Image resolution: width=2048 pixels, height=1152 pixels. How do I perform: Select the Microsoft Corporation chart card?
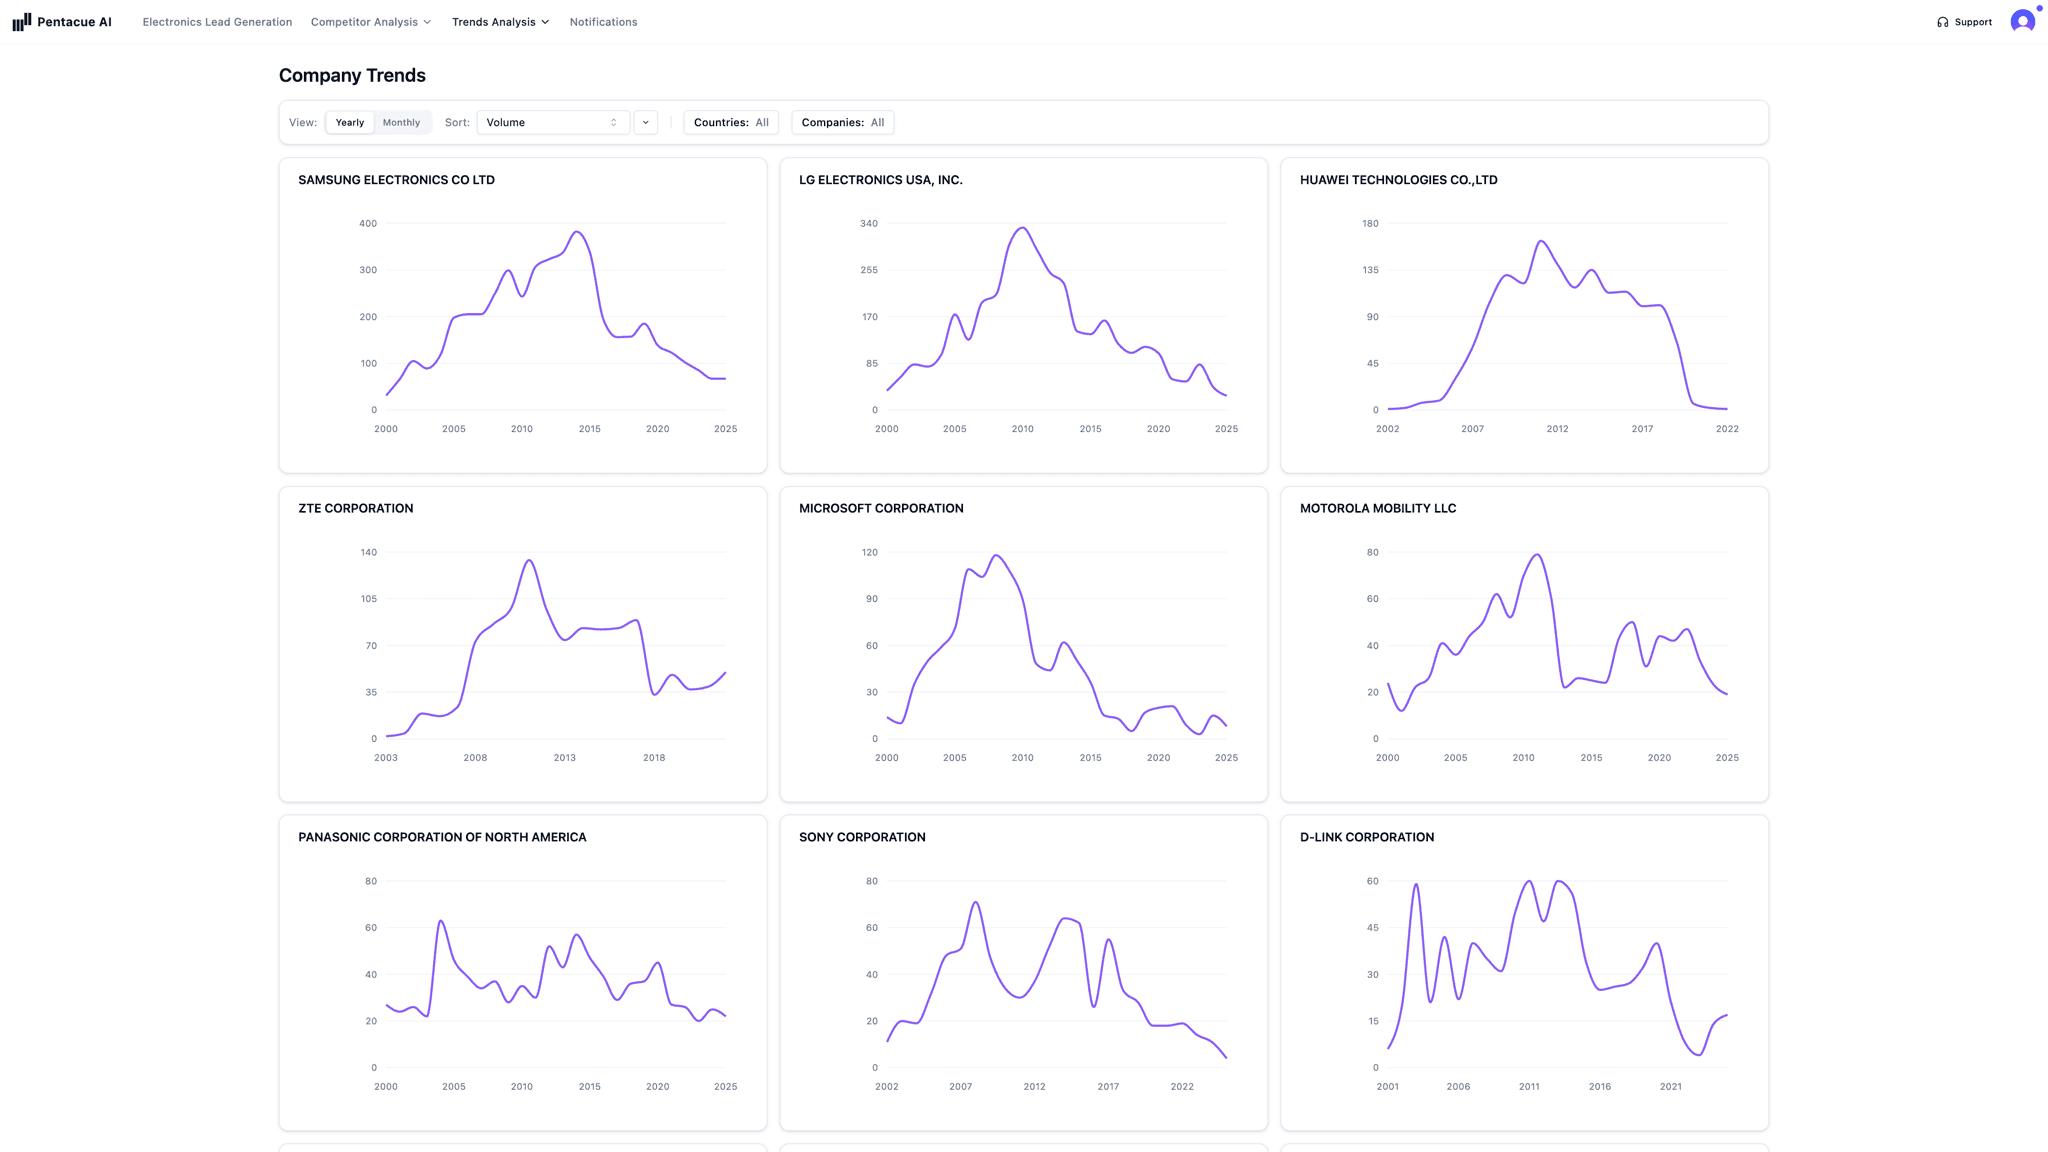pos(1024,643)
